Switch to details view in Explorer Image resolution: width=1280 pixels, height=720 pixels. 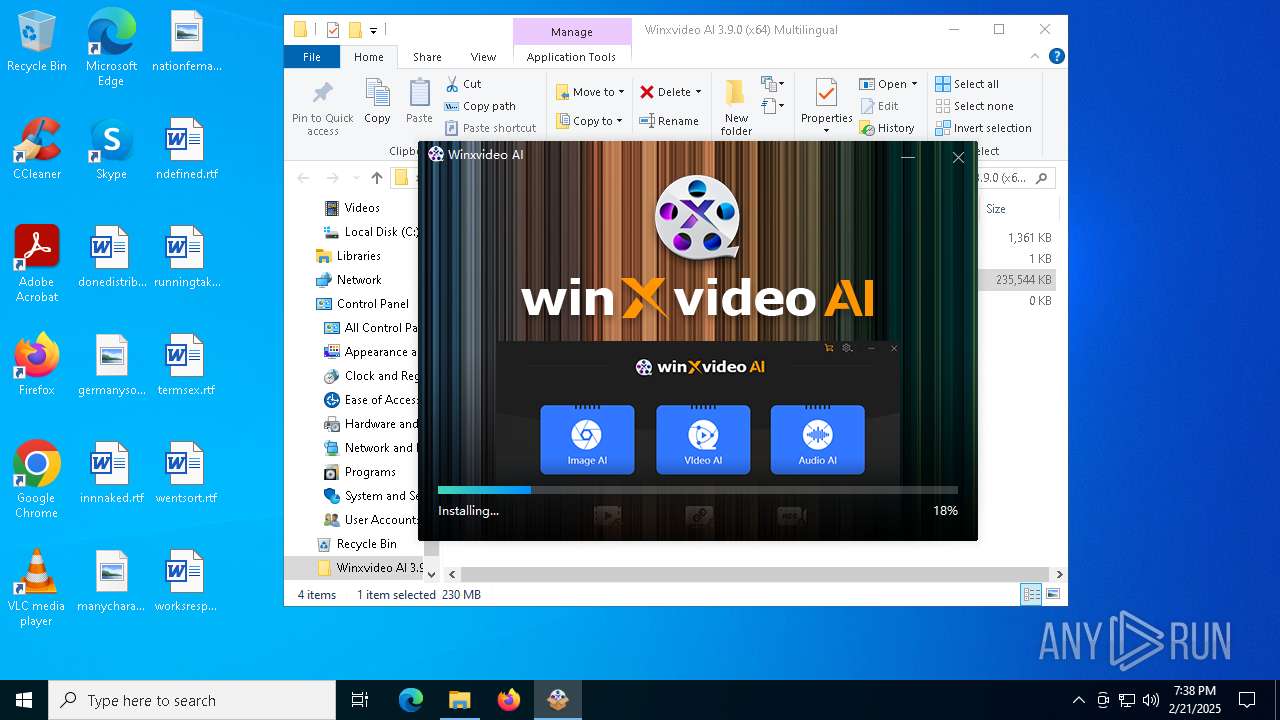point(1030,594)
